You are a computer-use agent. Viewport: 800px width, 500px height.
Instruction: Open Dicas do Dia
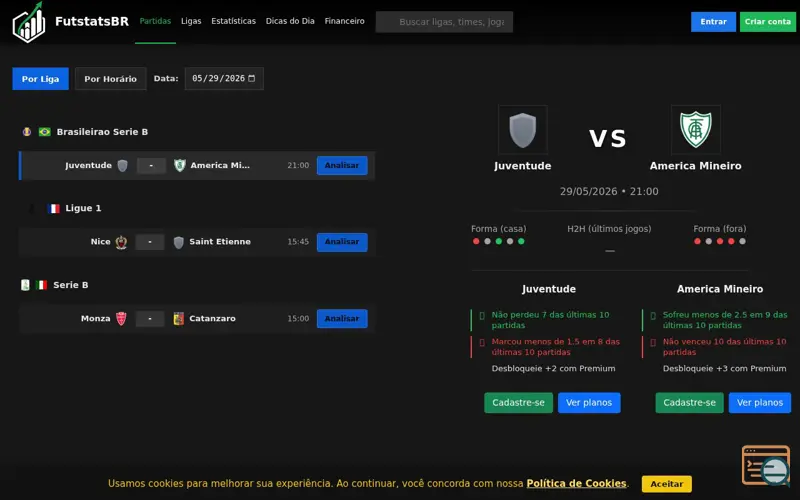(x=290, y=21)
